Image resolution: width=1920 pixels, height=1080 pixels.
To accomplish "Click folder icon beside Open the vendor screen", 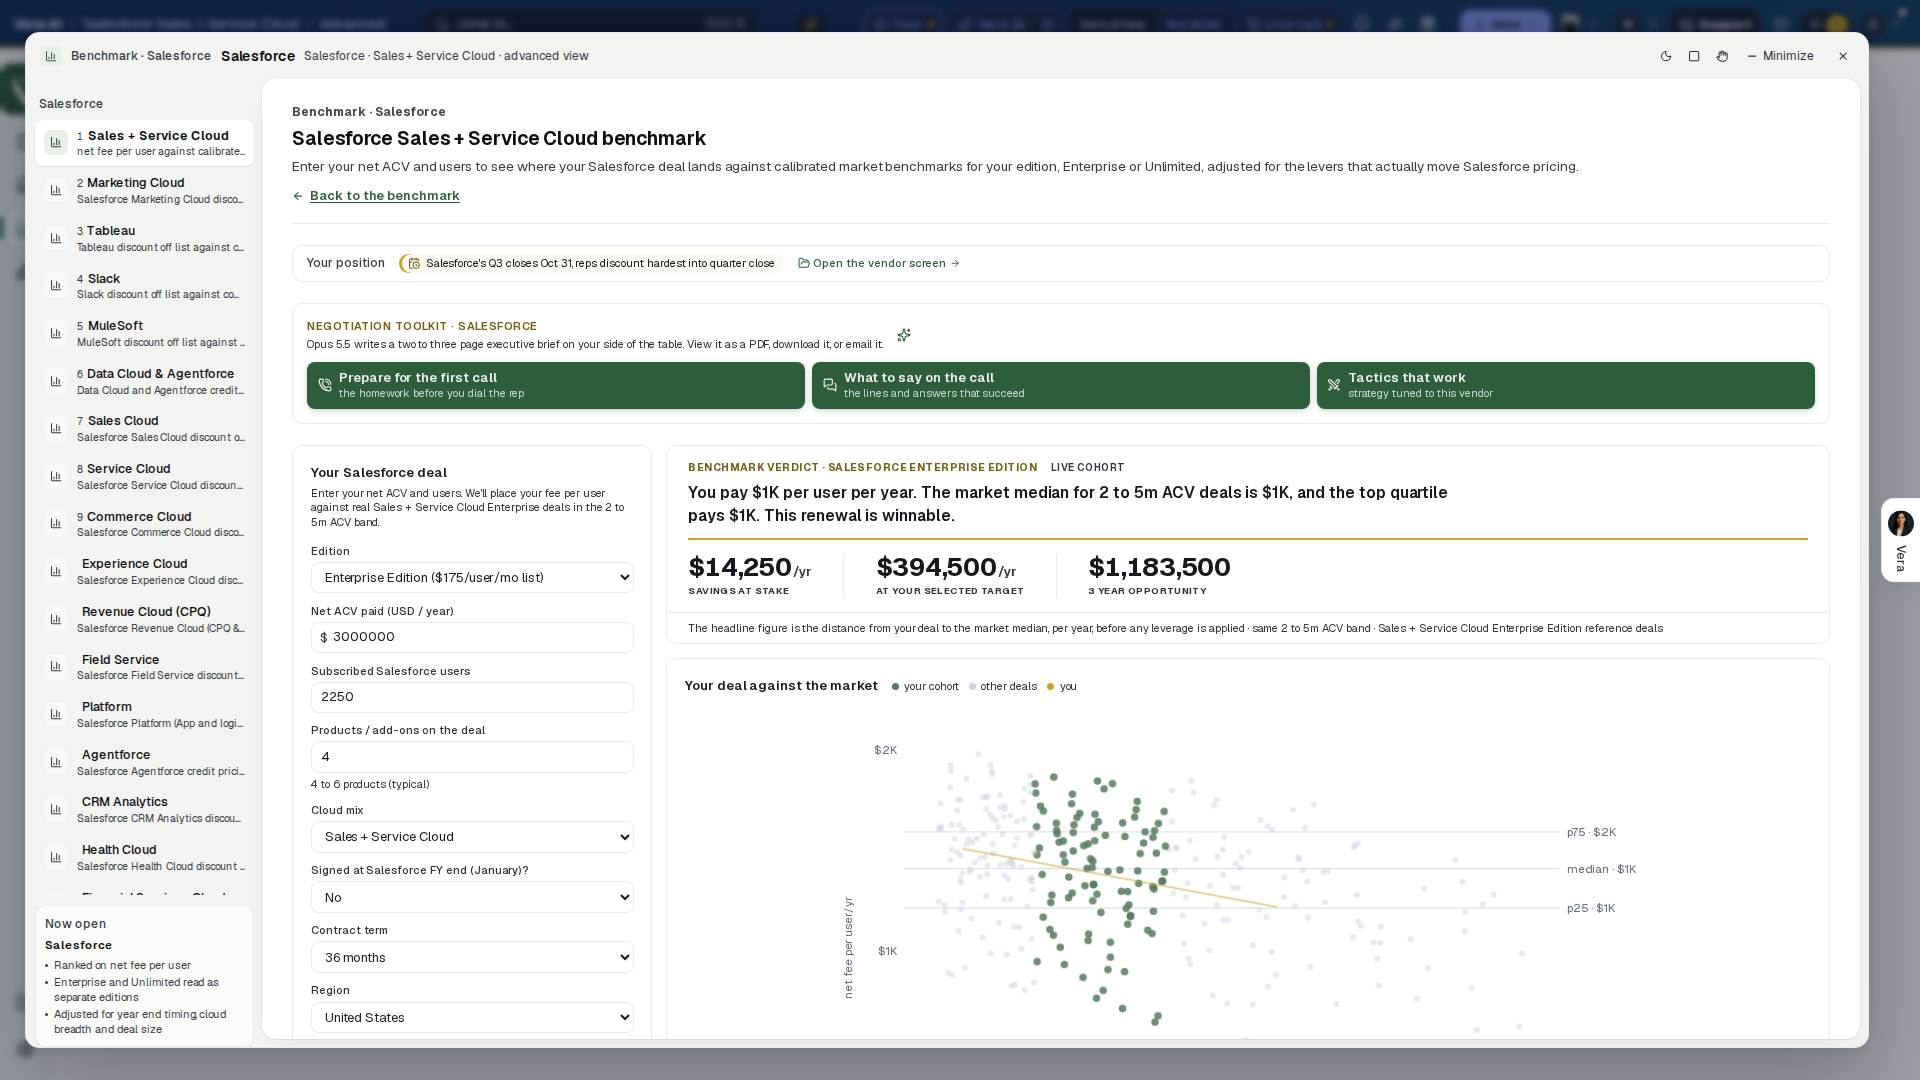I will click(x=803, y=264).
